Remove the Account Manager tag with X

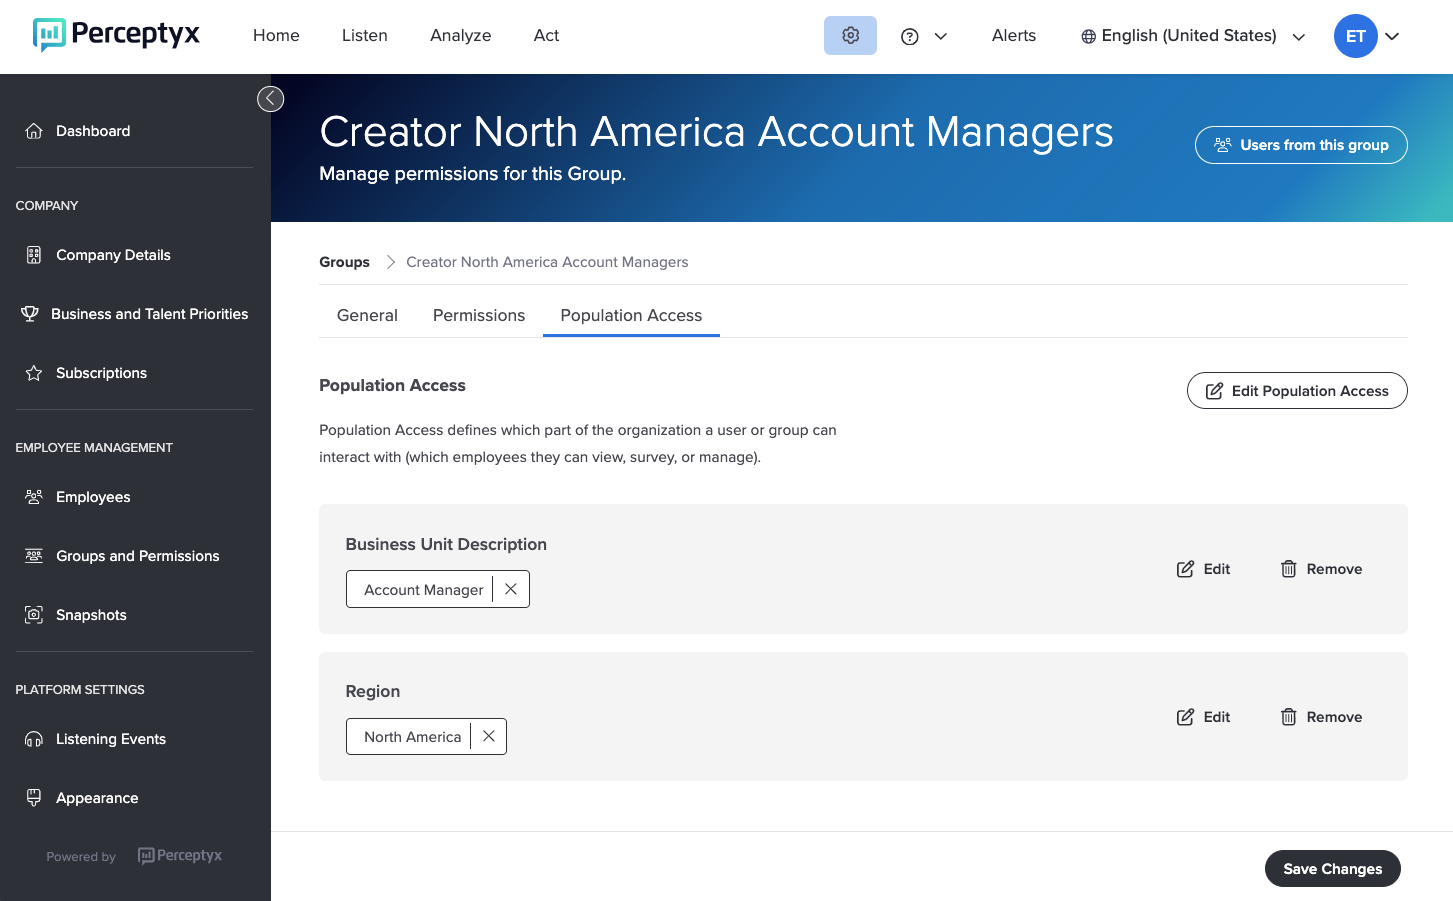click(511, 589)
